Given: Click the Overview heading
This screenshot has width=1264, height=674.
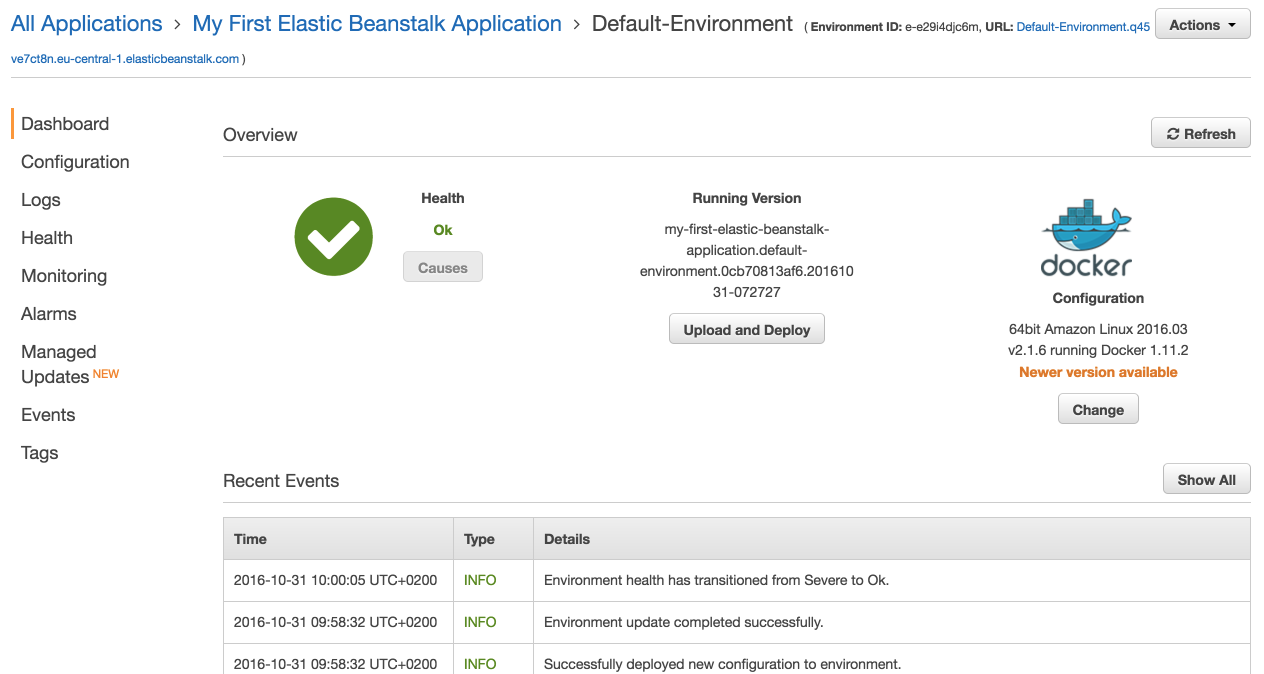Looking at the screenshot, I should [260, 135].
